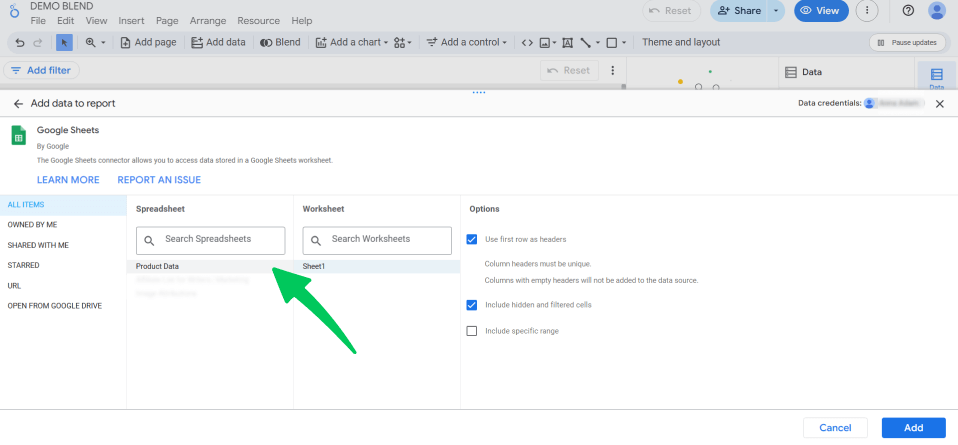Click the Blend data icon
The image size is (958, 445).
(280, 42)
